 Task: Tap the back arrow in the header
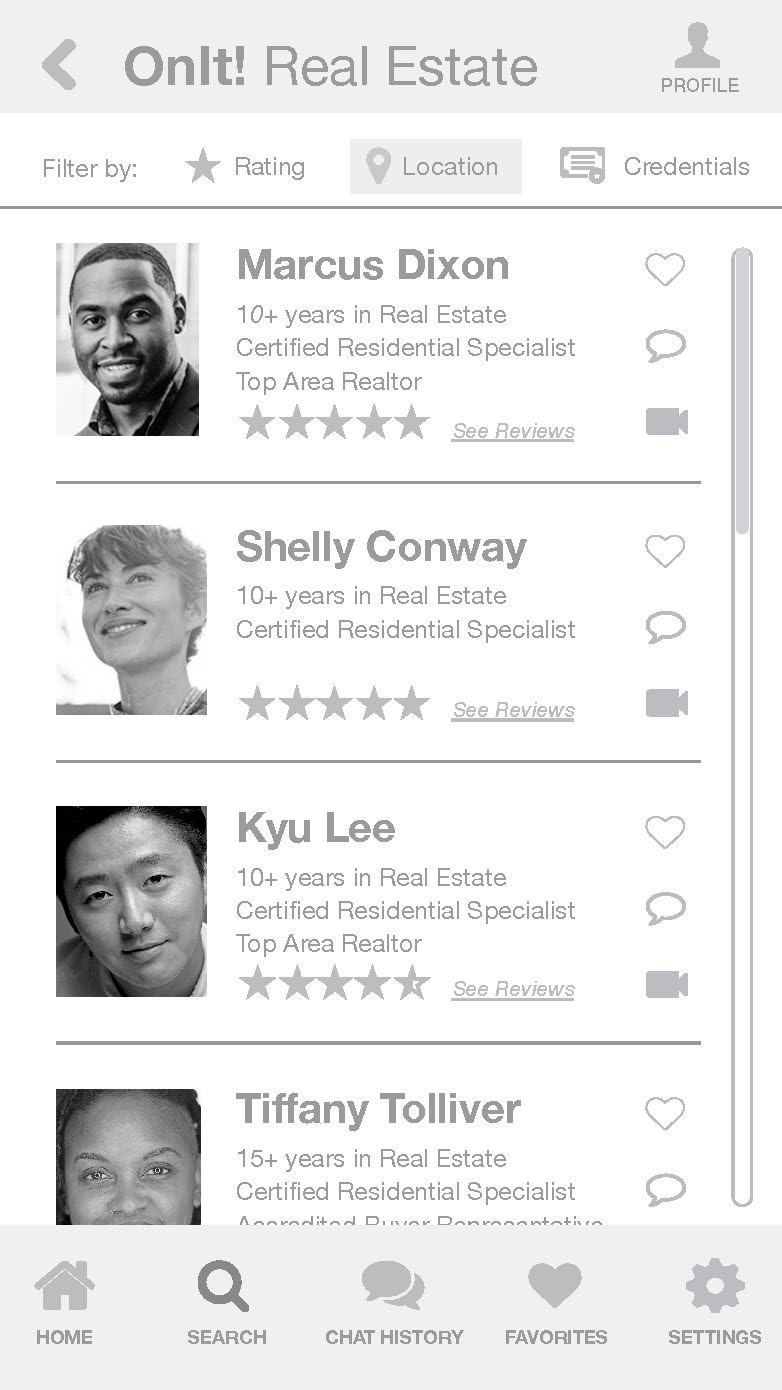pyautogui.click(x=60, y=66)
